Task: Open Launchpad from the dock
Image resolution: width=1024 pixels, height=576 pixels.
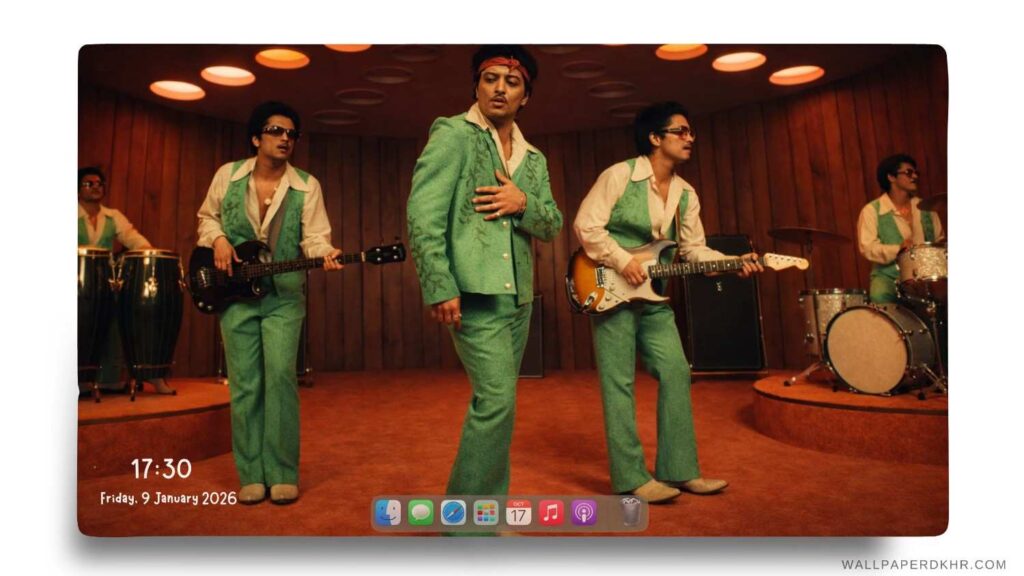Action: pyautogui.click(x=486, y=513)
